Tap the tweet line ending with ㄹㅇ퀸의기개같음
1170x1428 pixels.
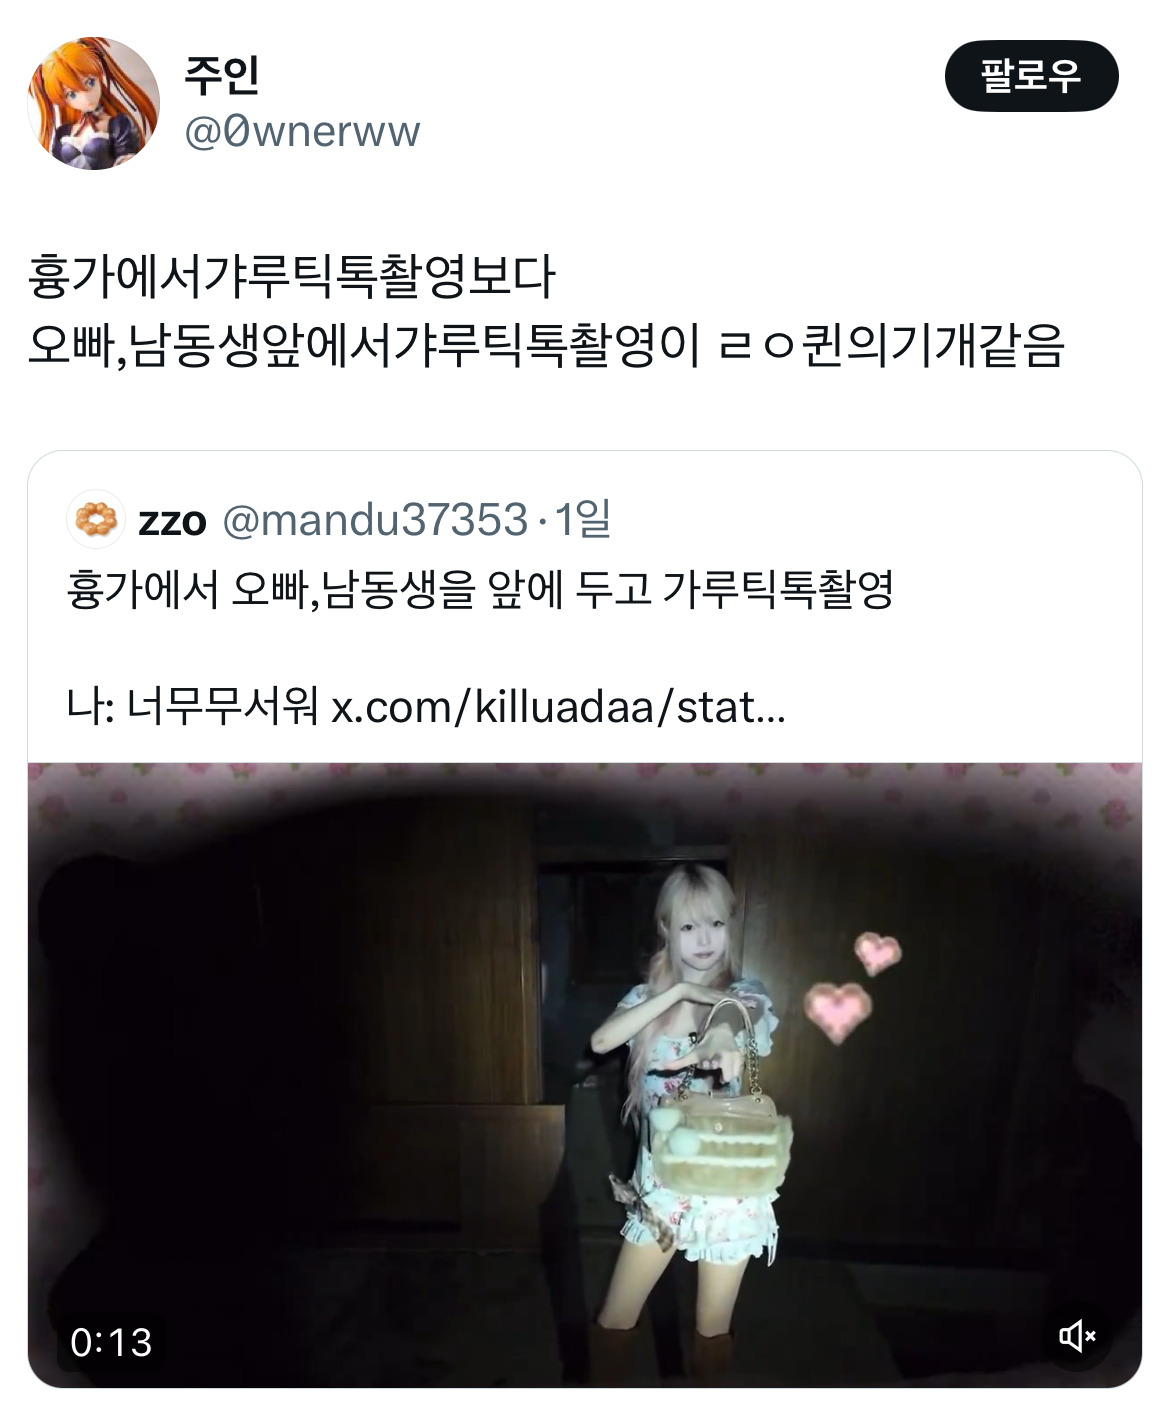(x=546, y=346)
